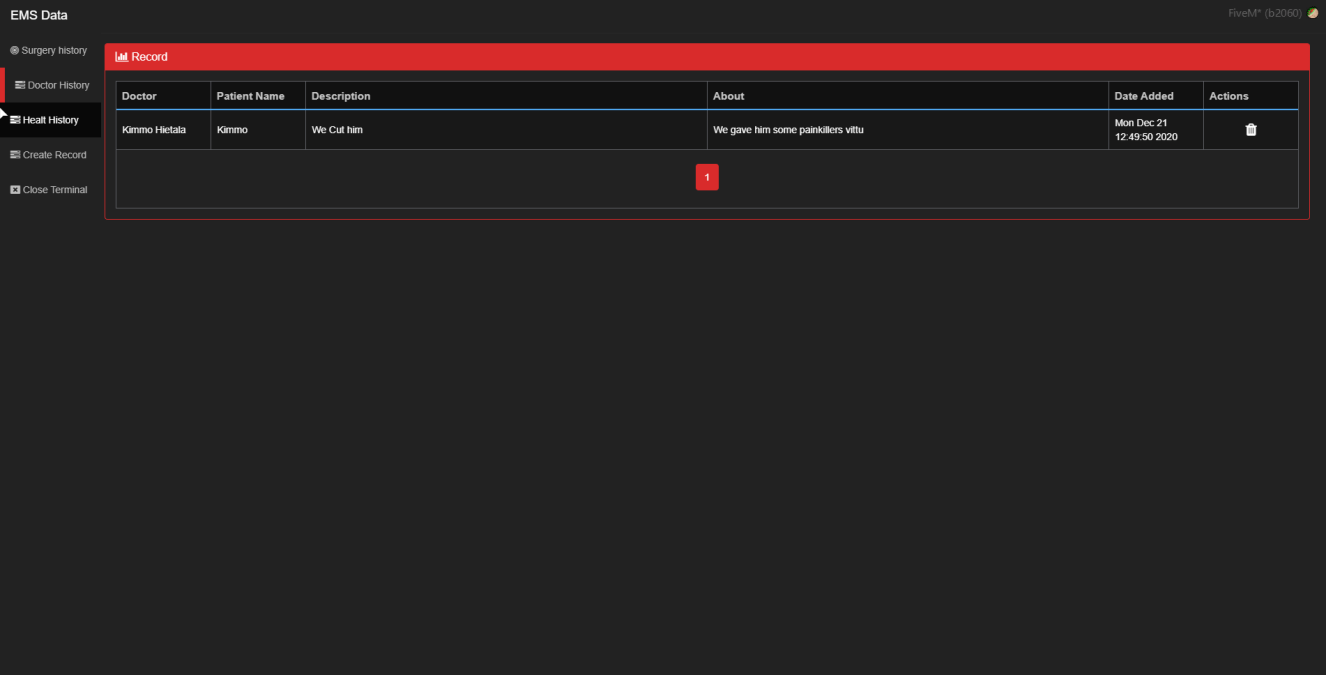Image resolution: width=1326 pixels, height=675 pixels.
Task: Click the Create Record sidebar icon
Action: pyautogui.click(x=15, y=155)
